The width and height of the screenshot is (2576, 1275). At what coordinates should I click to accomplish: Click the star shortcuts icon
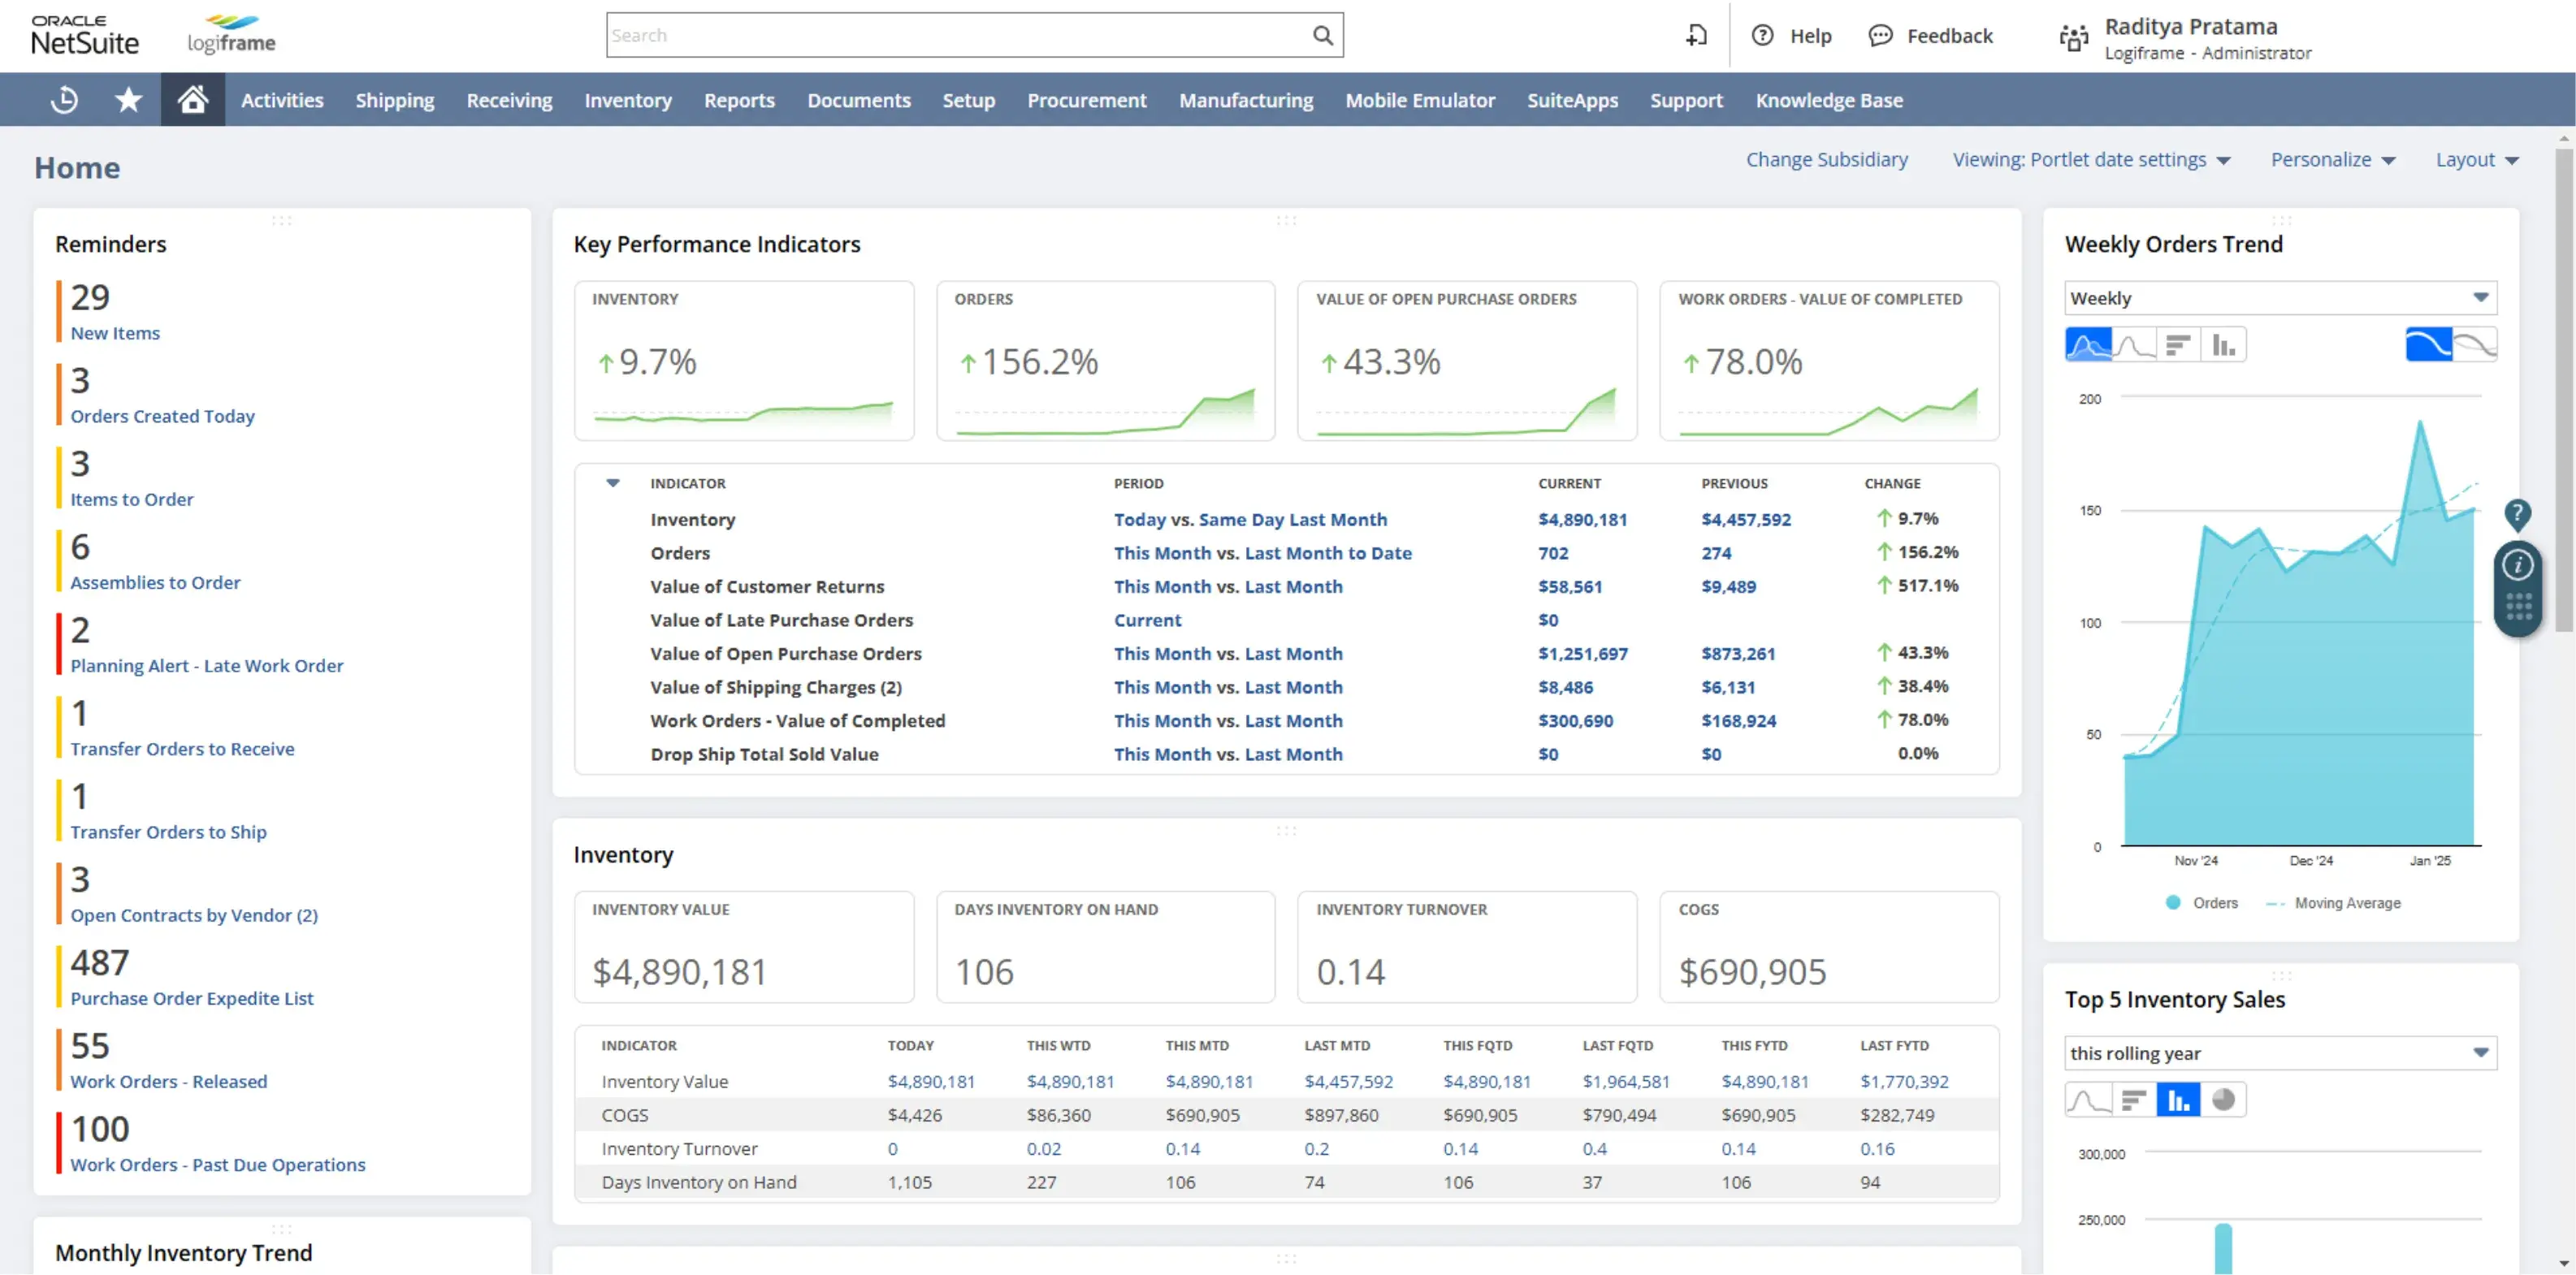pyautogui.click(x=128, y=99)
